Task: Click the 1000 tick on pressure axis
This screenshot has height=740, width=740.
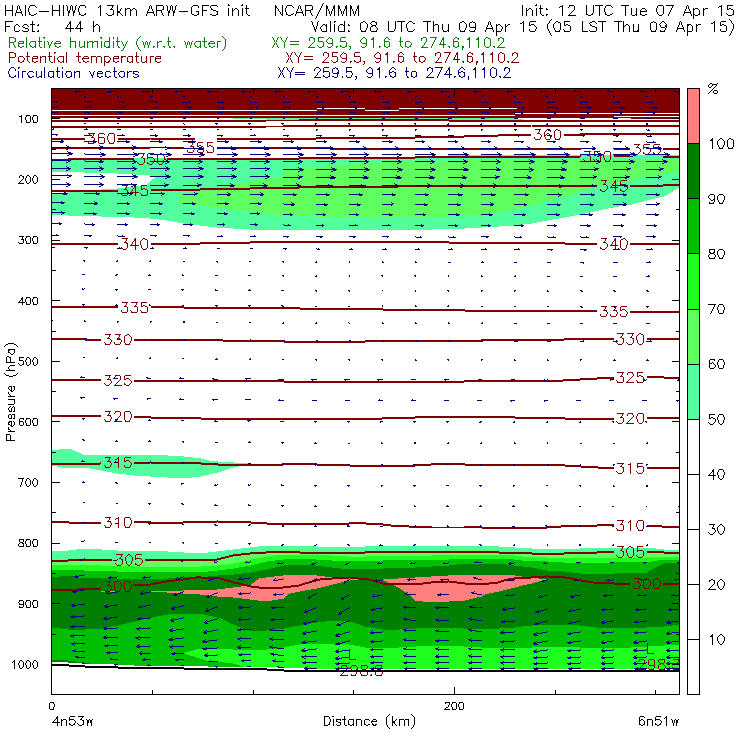Action: [x=25, y=664]
